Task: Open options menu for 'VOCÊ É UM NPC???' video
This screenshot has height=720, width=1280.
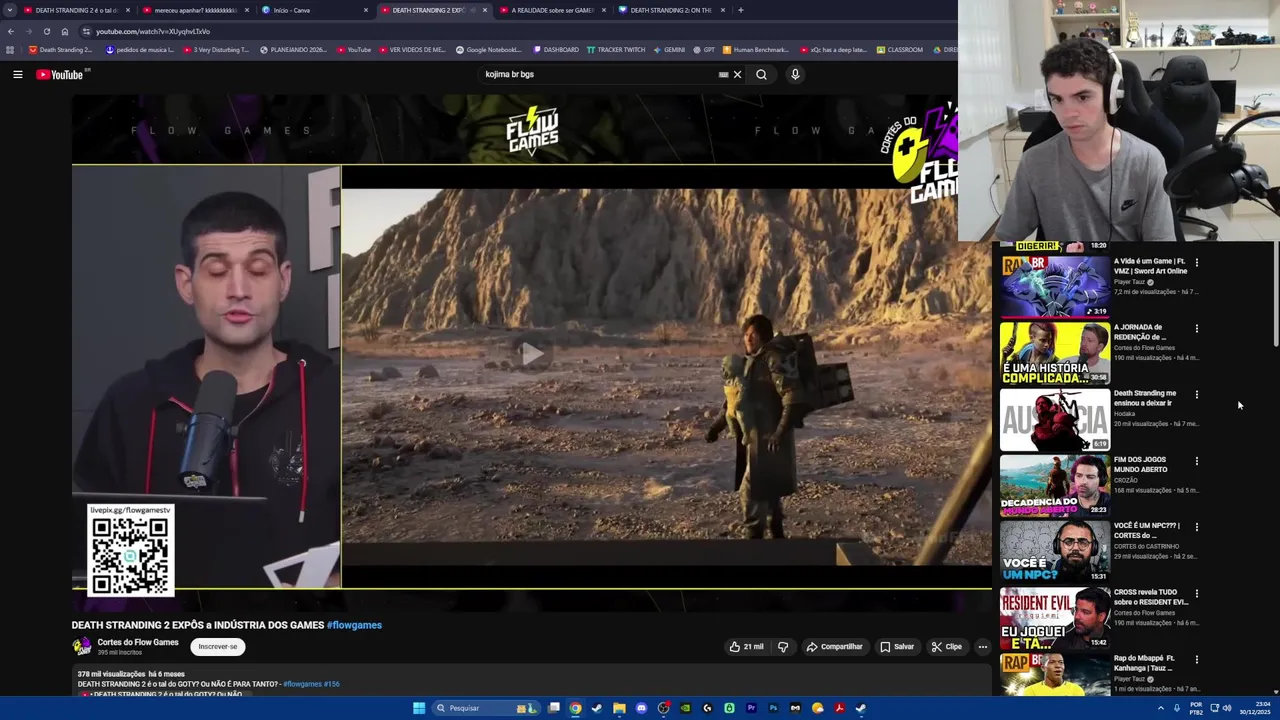Action: [x=1197, y=527]
